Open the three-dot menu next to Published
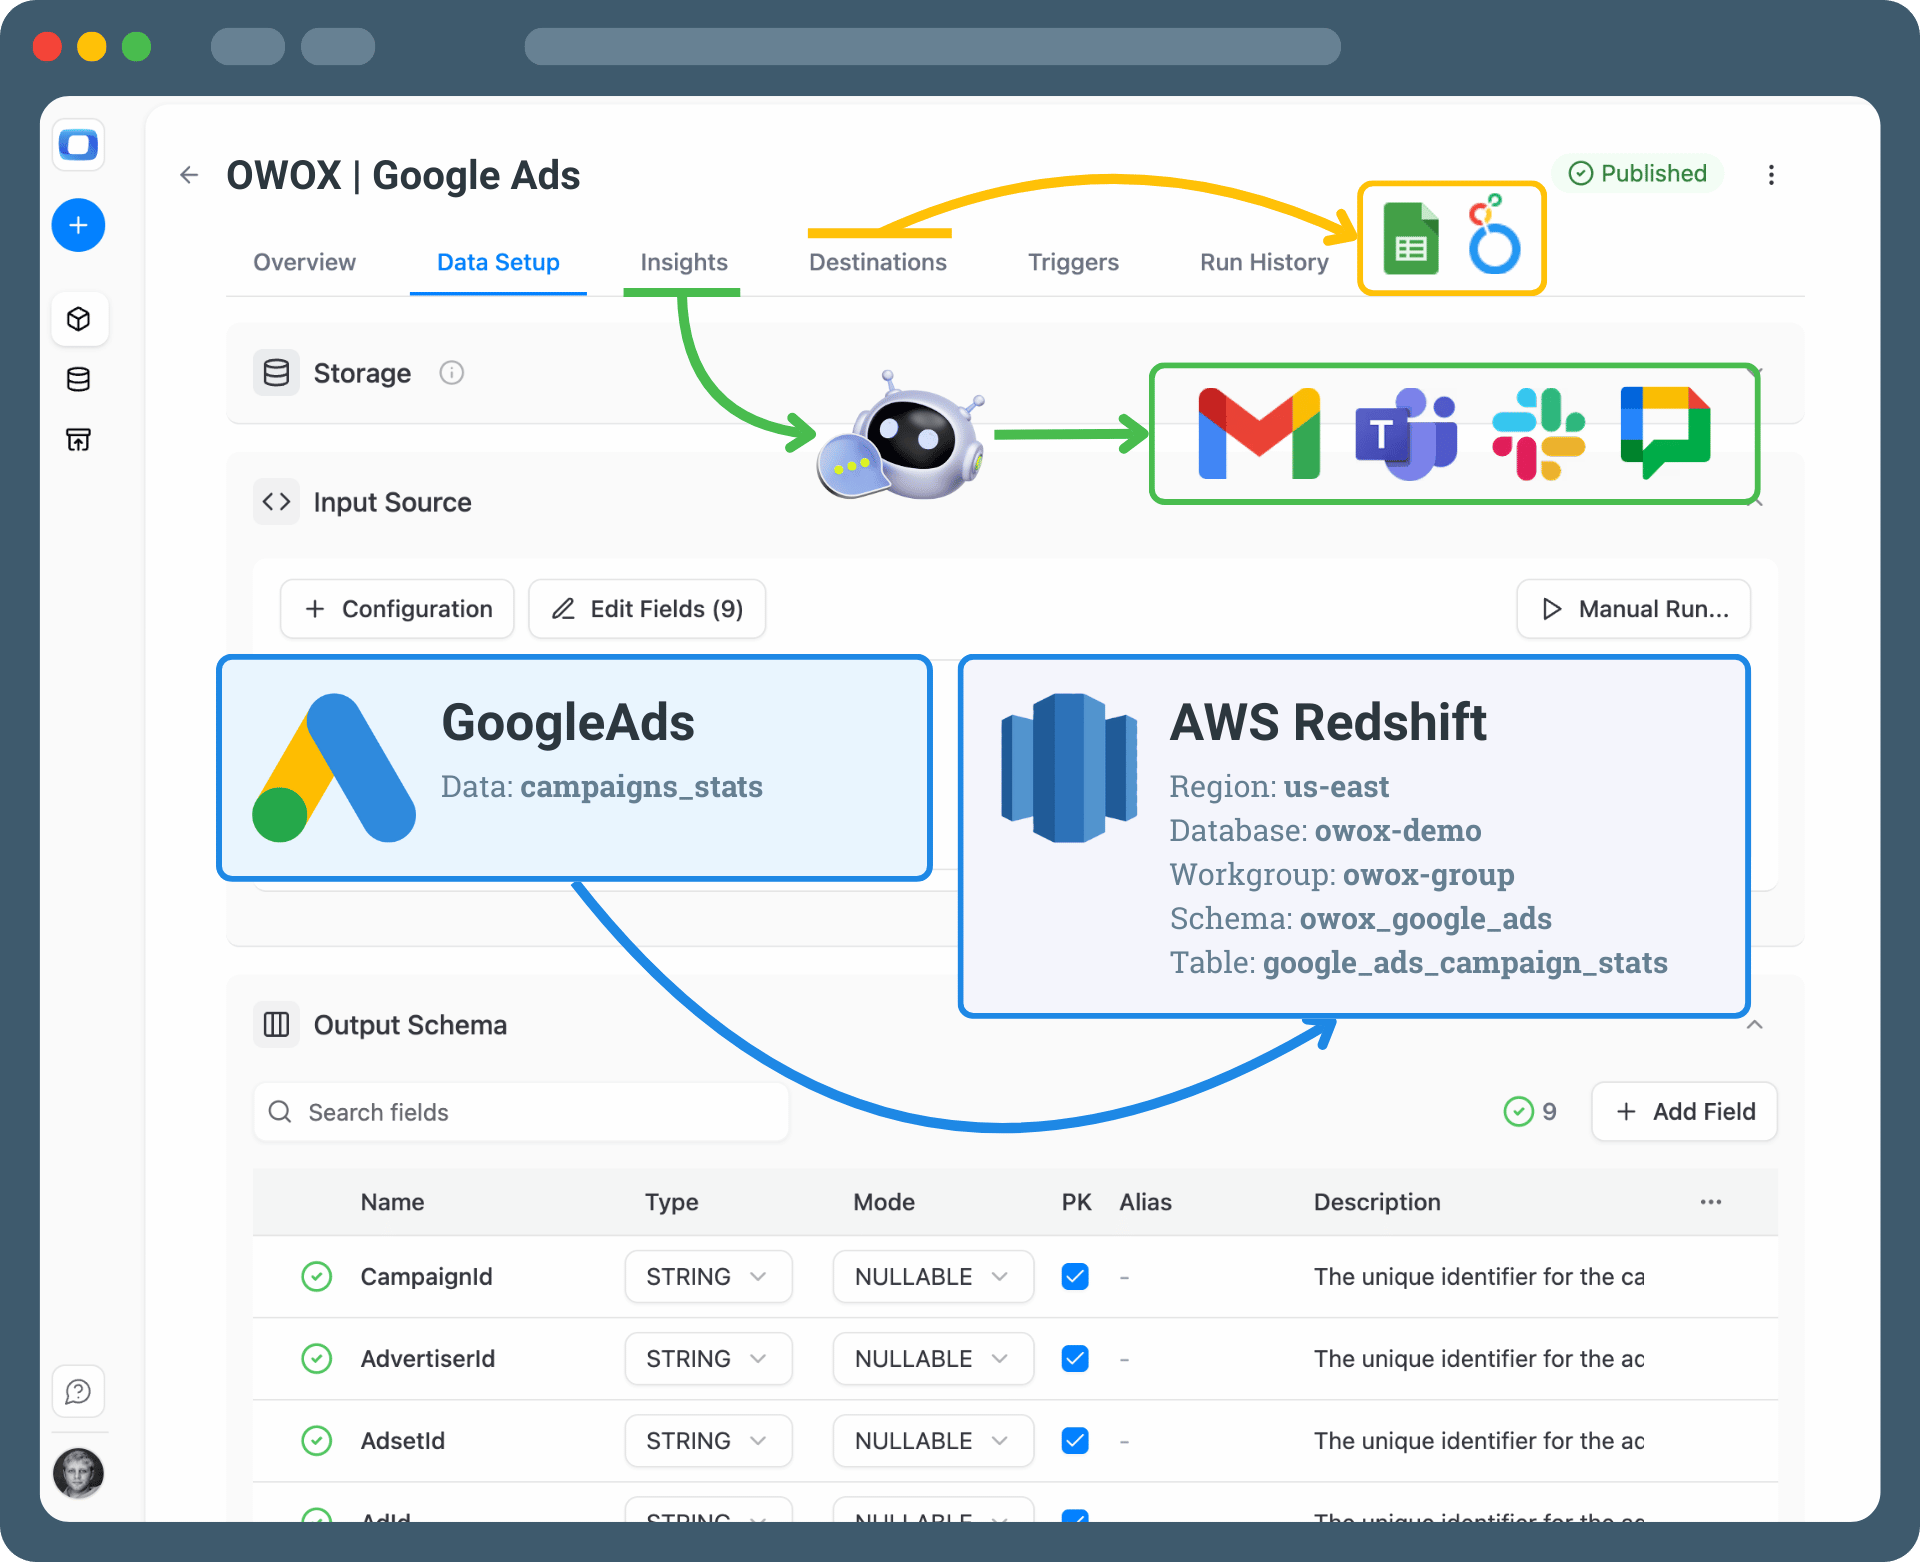The height and width of the screenshot is (1562, 1920). pos(1771,175)
